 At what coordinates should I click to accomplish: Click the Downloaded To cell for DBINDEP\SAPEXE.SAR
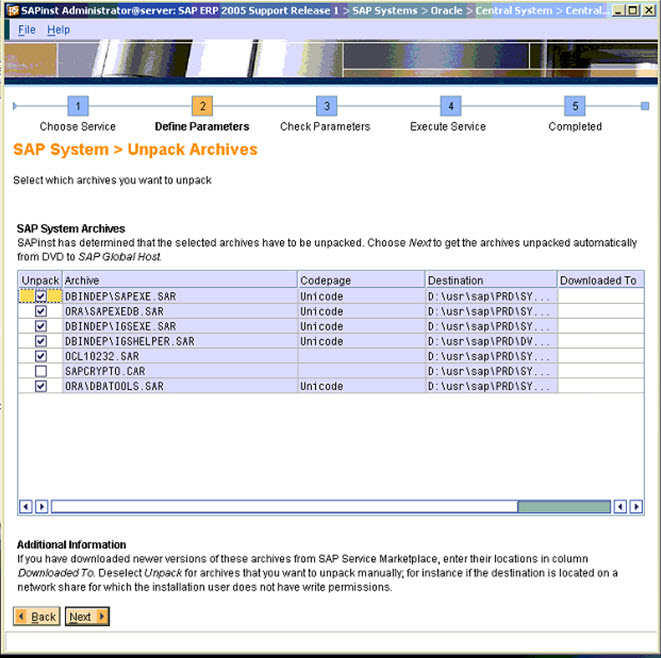601,296
